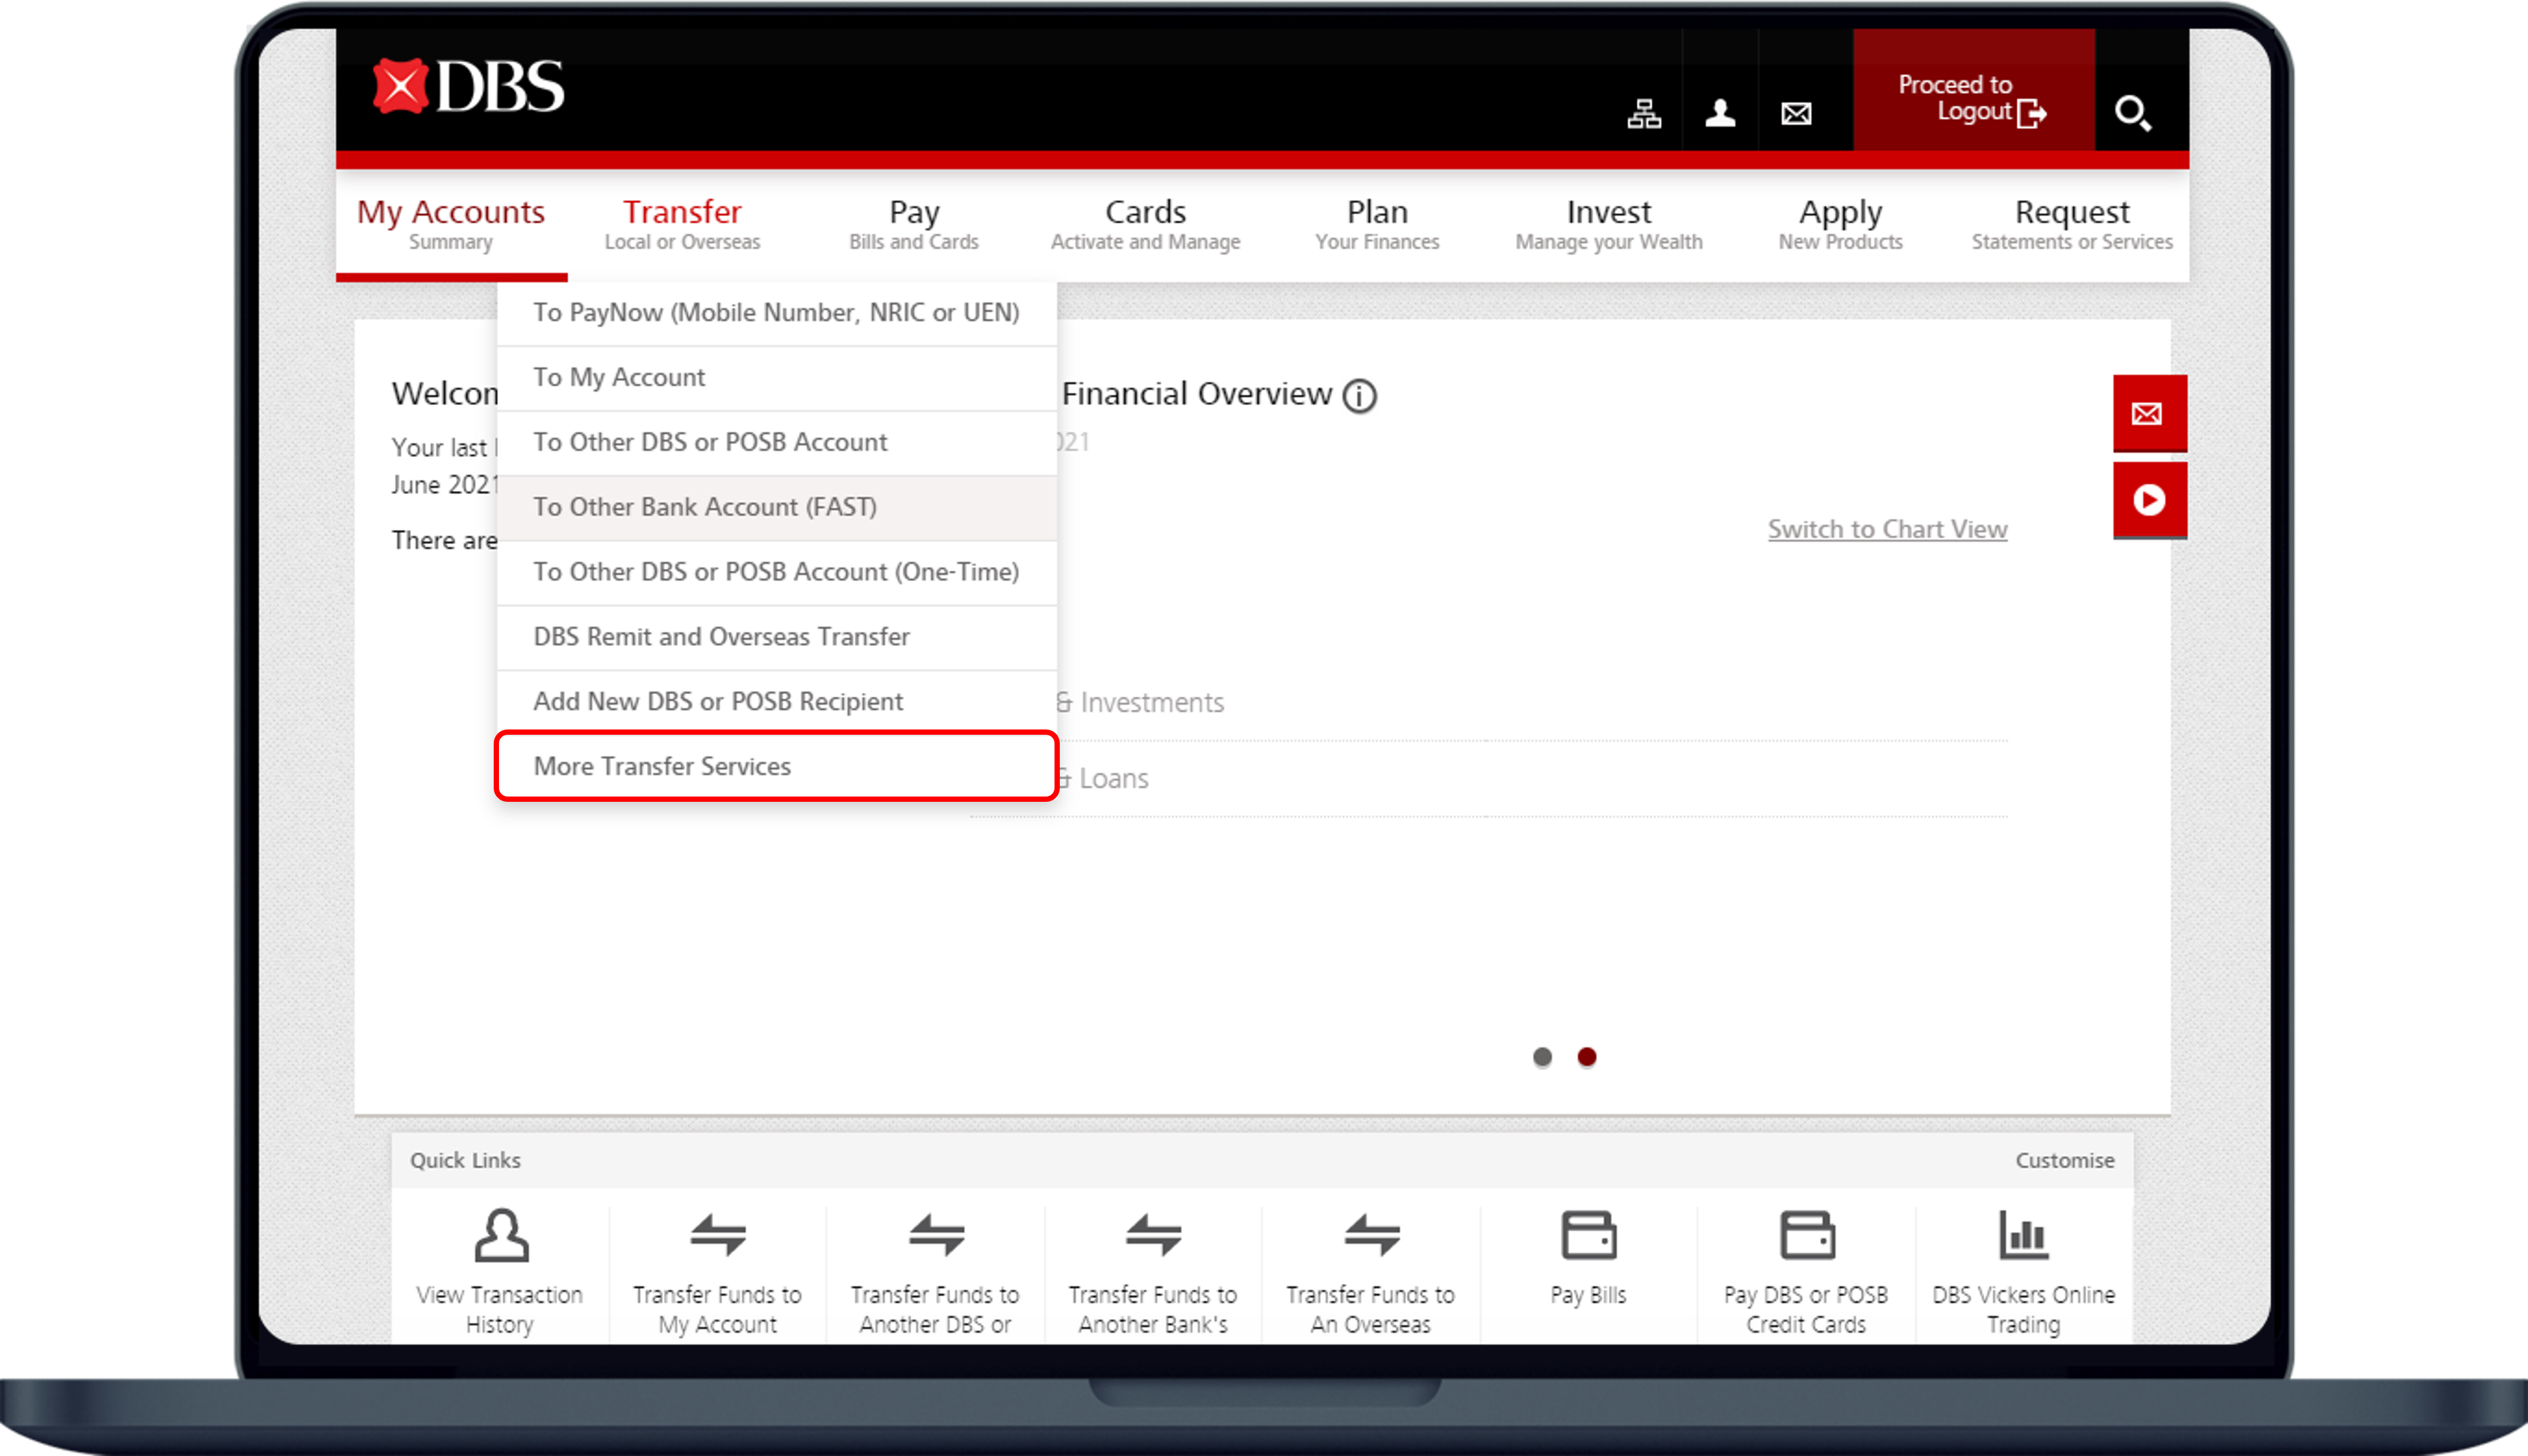Choose Add New DBS or POSB Recipient
Viewport: 2528px width, 1456px height.
click(777, 702)
